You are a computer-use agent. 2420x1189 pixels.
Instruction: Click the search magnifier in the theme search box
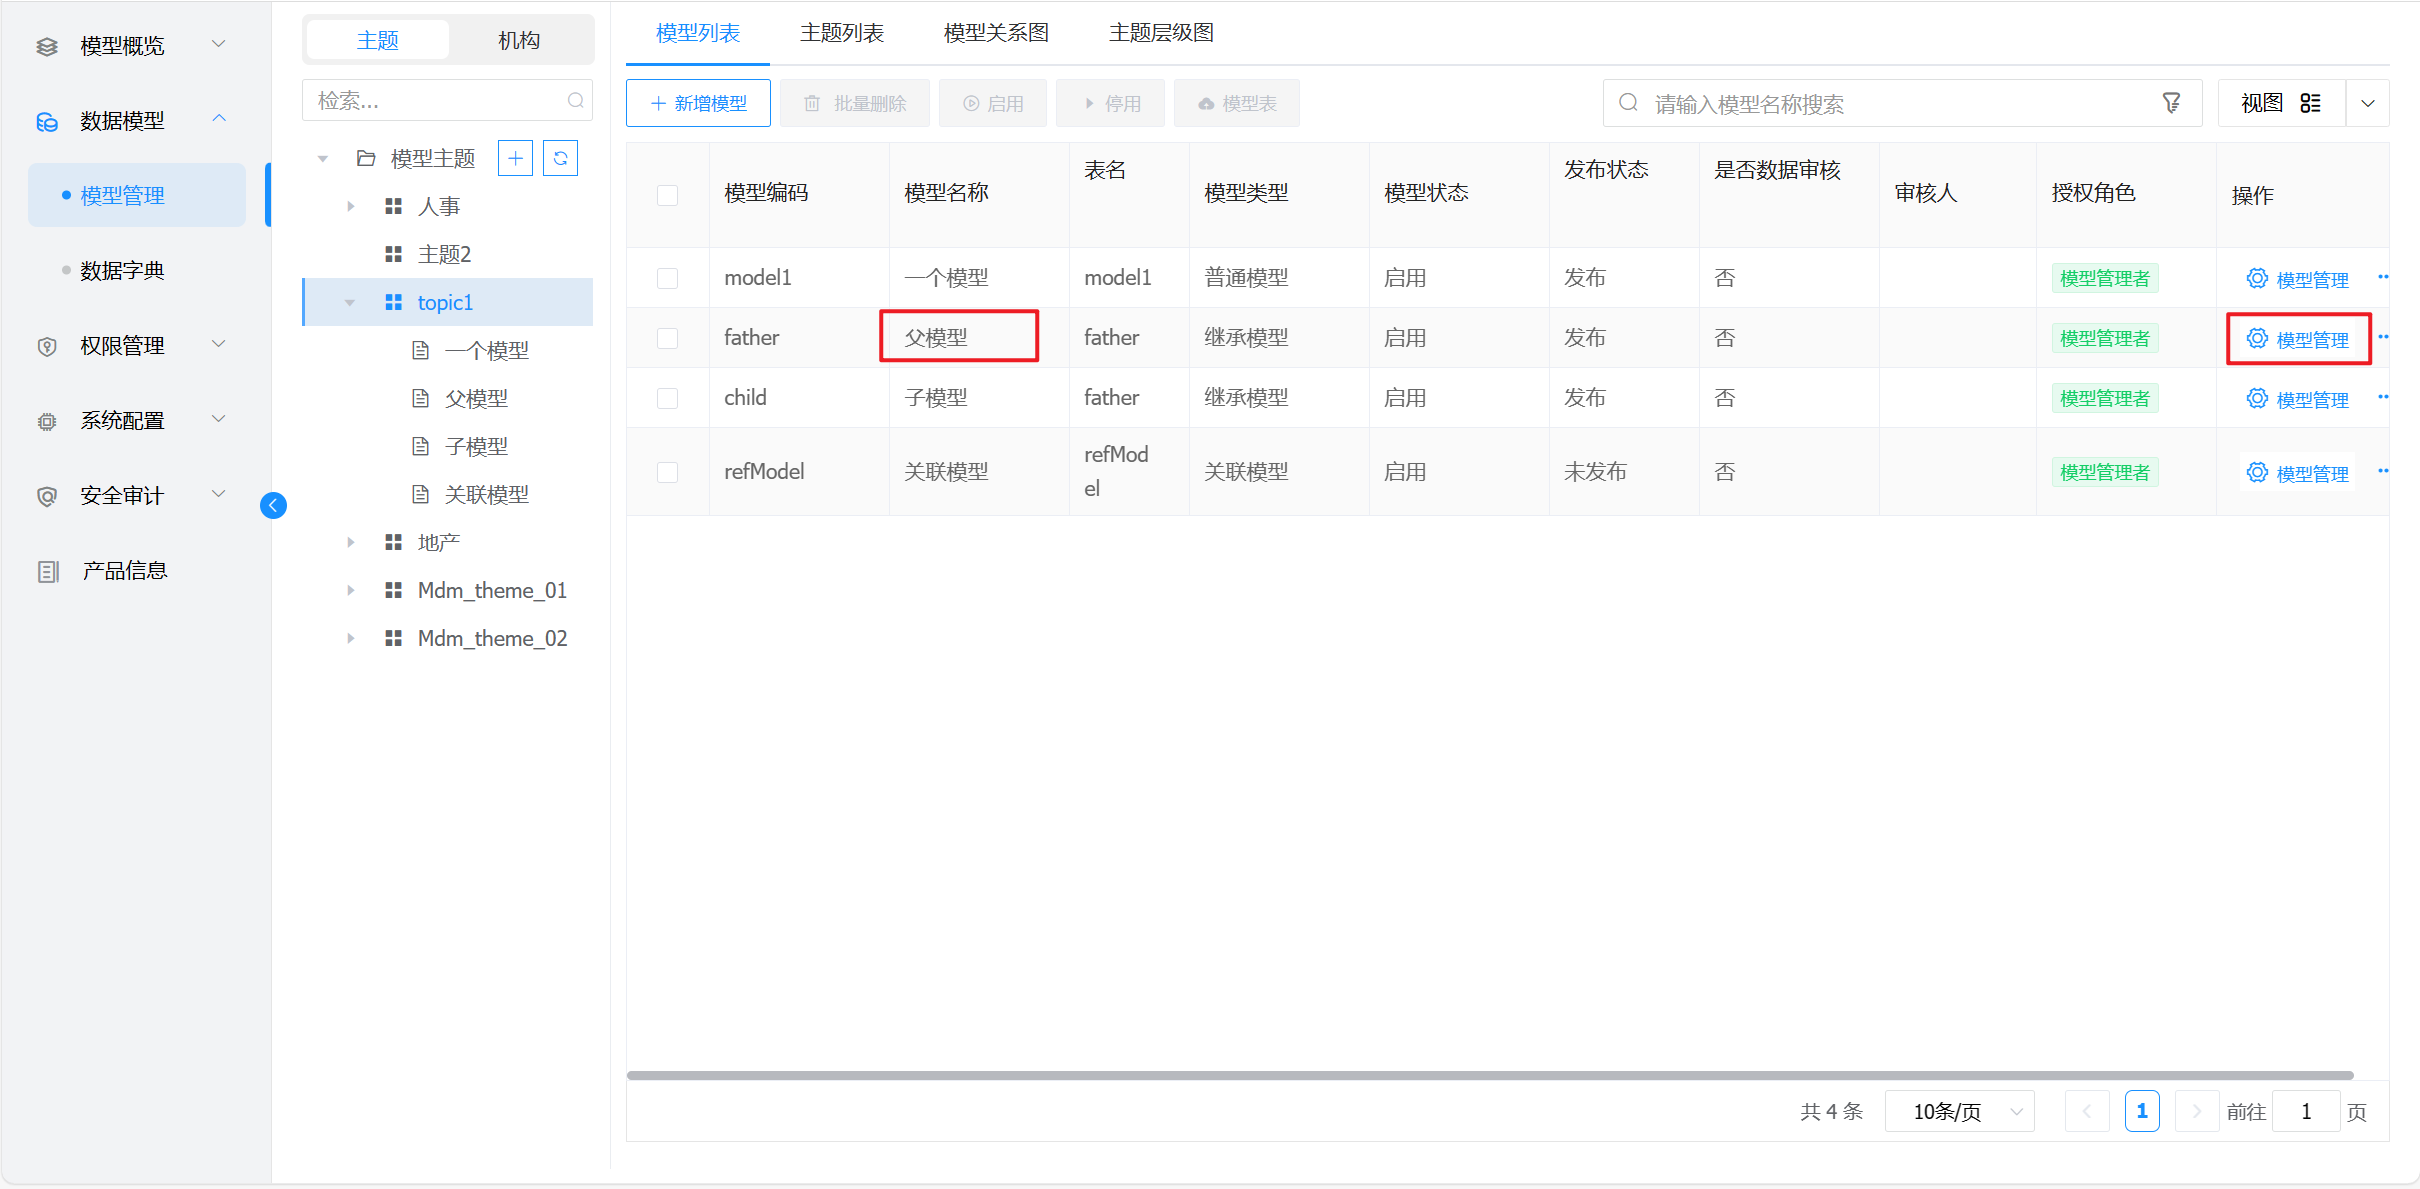point(575,100)
